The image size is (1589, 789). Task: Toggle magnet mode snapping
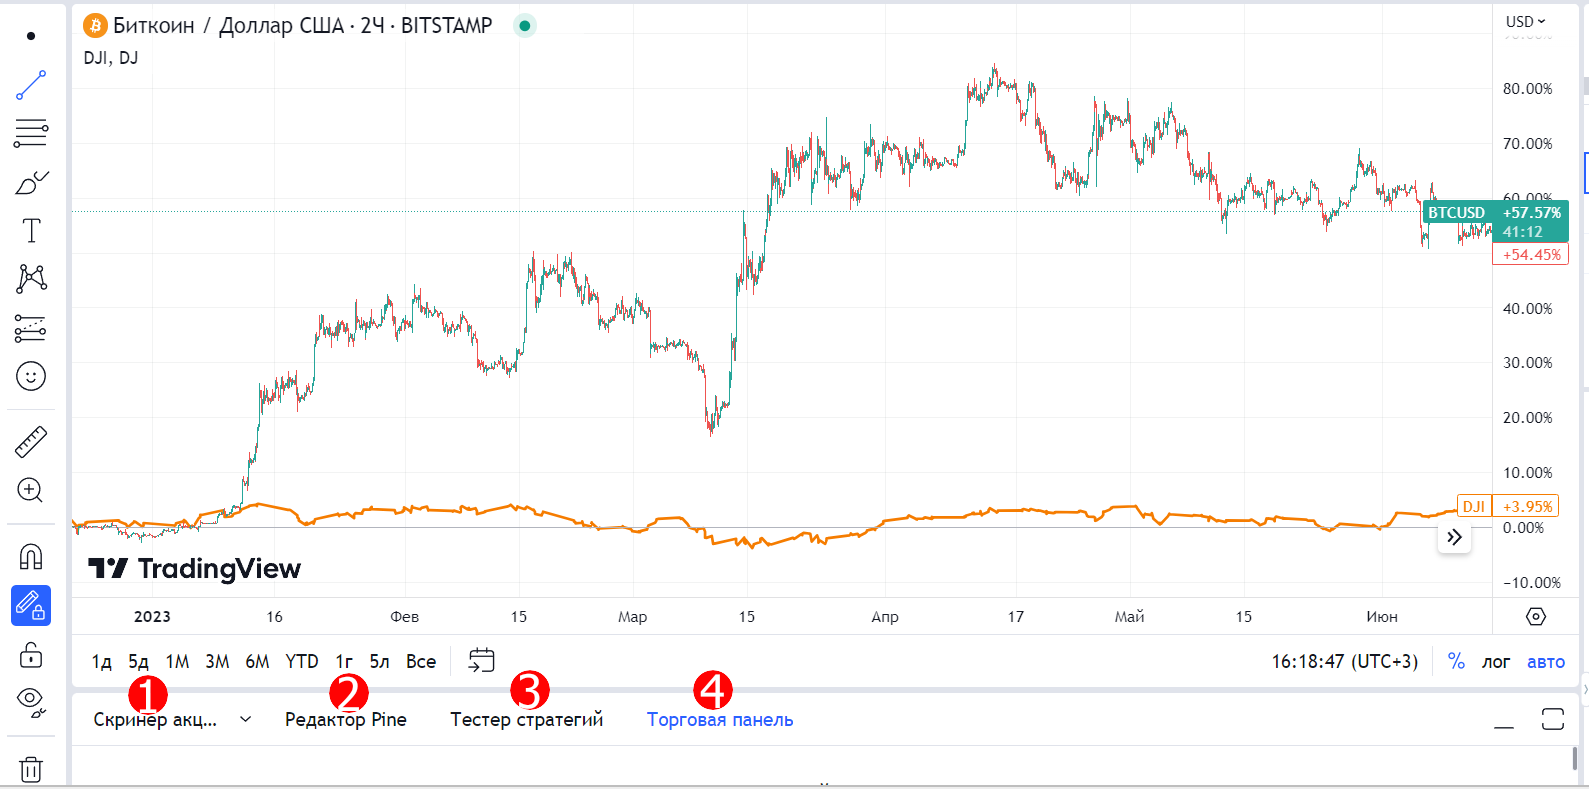[31, 556]
